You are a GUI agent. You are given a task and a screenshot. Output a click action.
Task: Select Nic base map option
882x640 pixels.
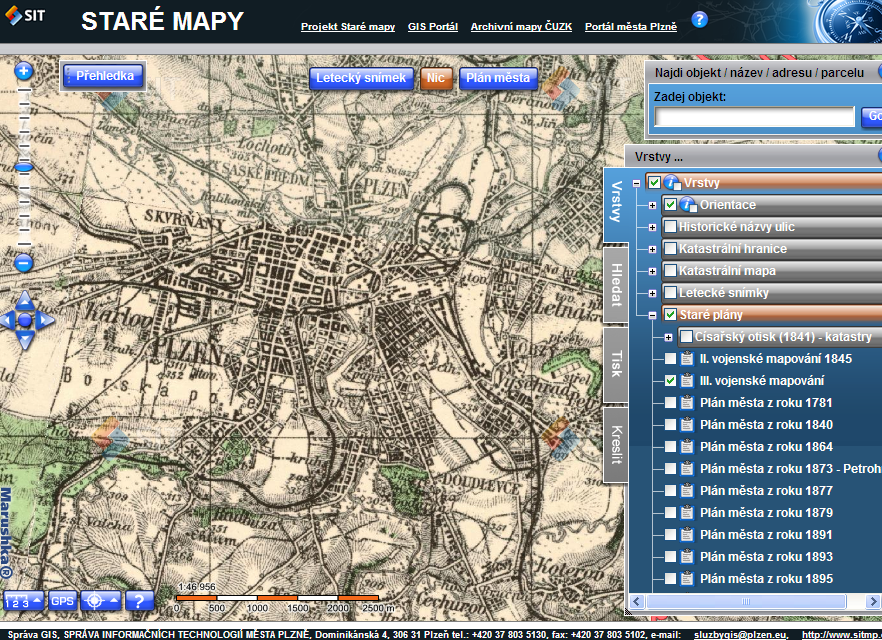tap(436, 78)
